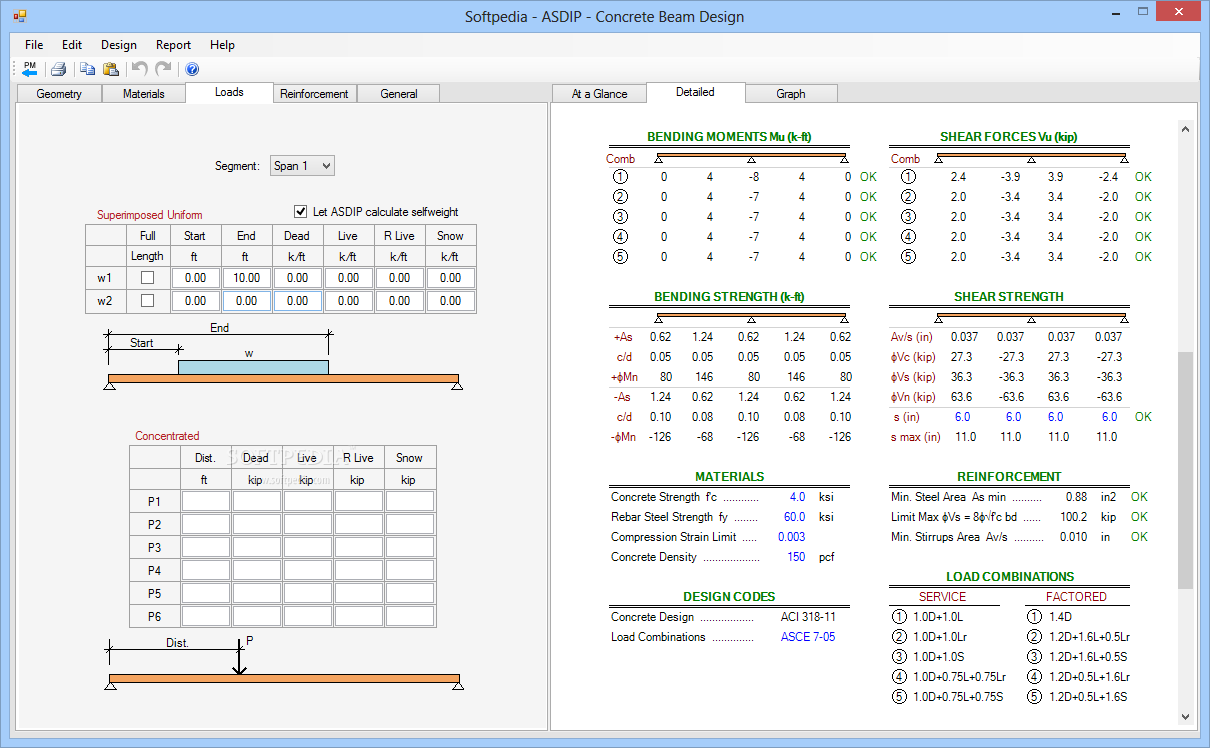Open Help via the blue question icon
This screenshot has height=748, width=1210.
tap(192, 69)
